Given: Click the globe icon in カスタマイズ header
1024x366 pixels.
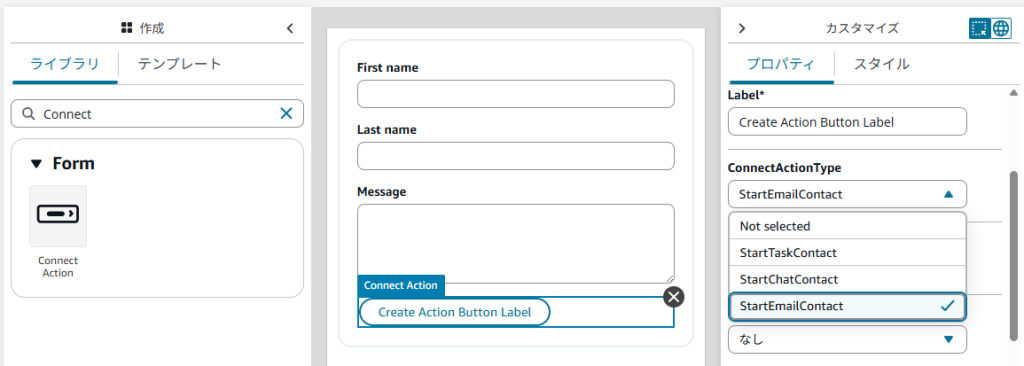Looking at the screenshot, I should pyautogui.click(x=1000, y=28).
